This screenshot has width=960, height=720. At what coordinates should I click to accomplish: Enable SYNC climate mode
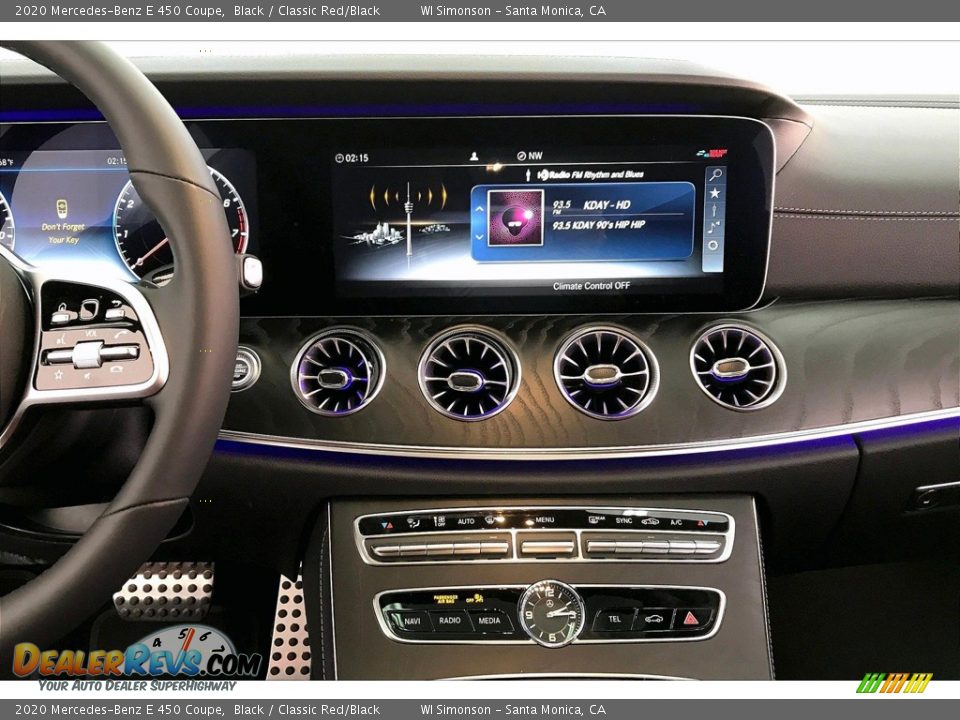[622, 521]
